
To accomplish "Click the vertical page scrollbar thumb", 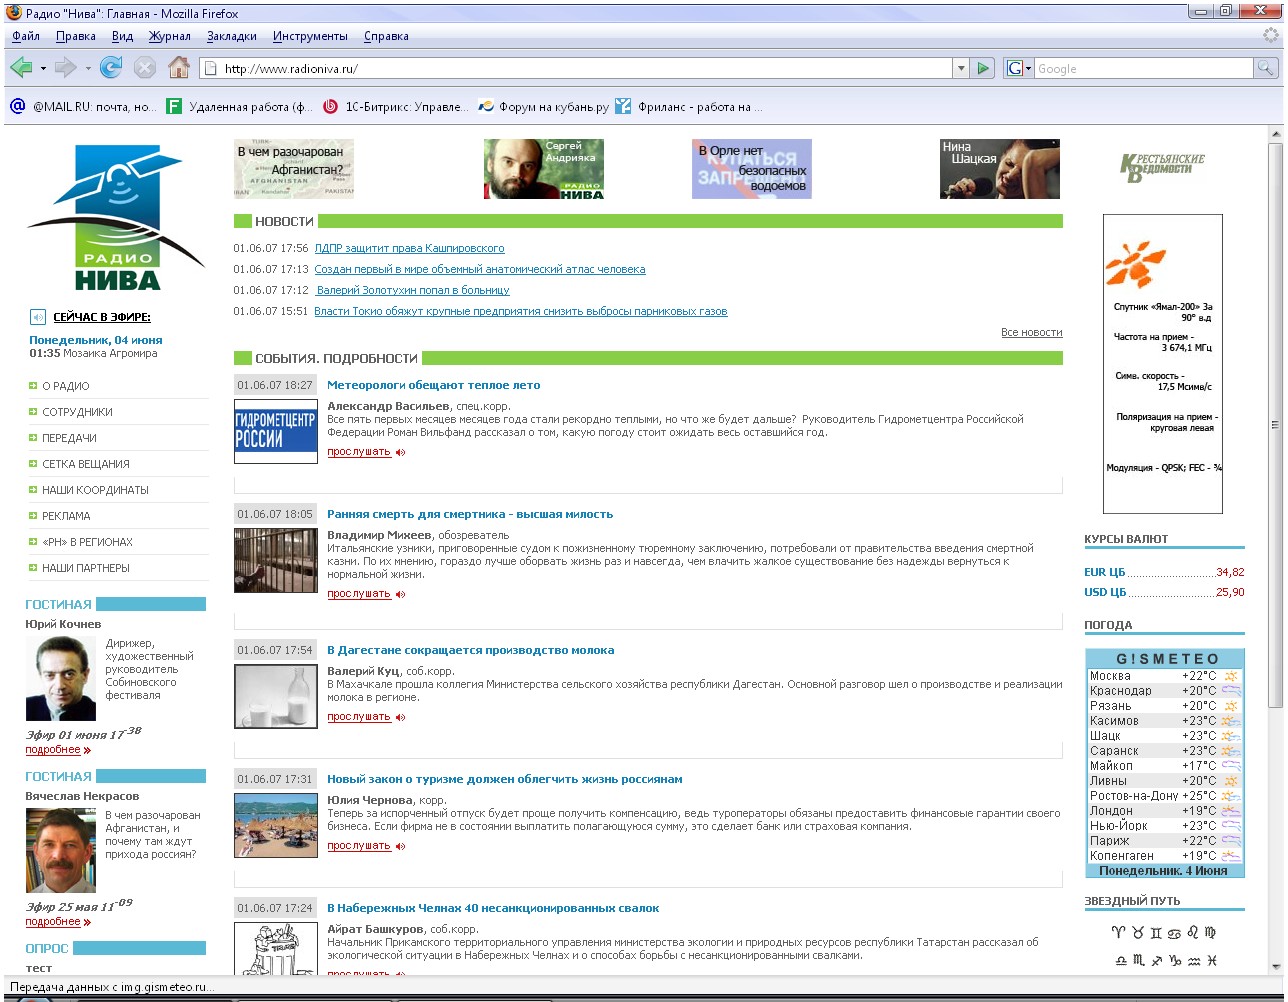I will [1275, 425].
